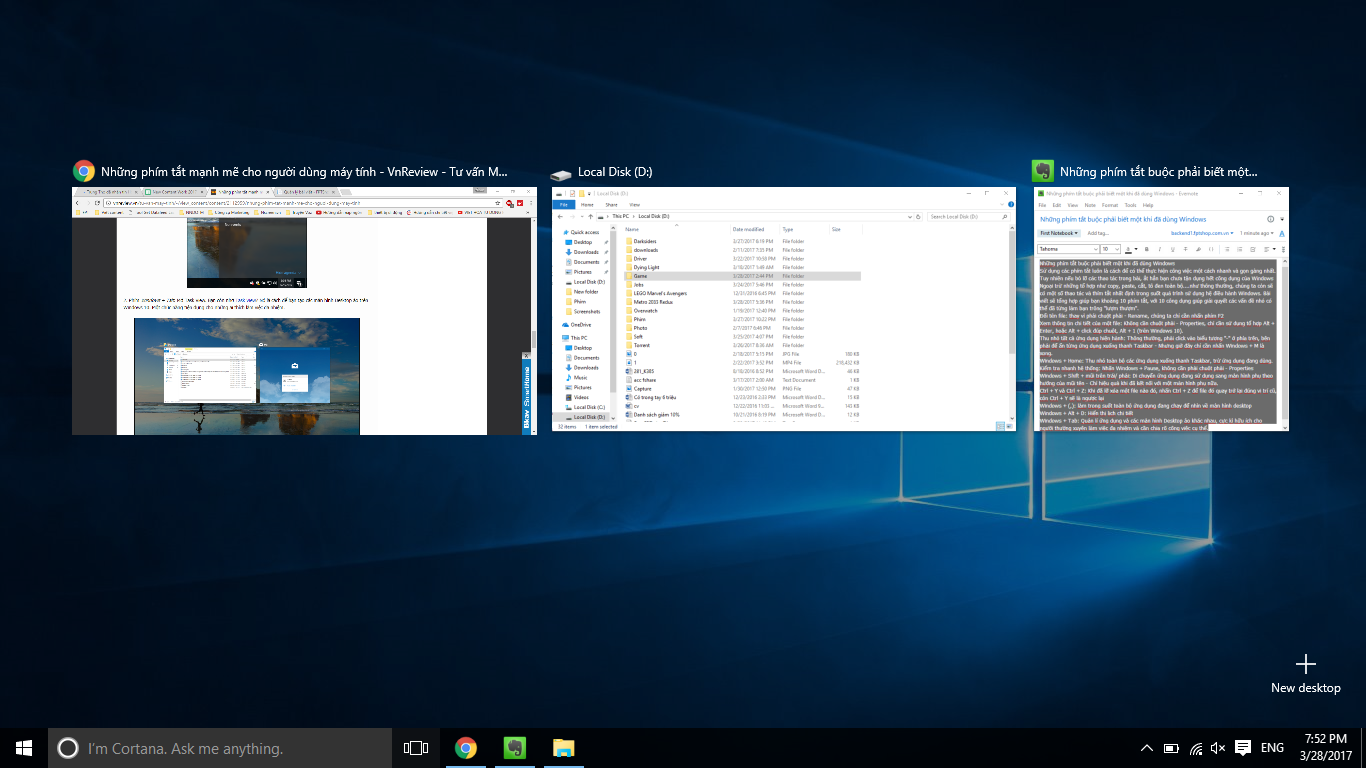Screen dimensions: 1366x768
Task: Insert a bulleted list in the Evernote note
Action: [1227, 249]
